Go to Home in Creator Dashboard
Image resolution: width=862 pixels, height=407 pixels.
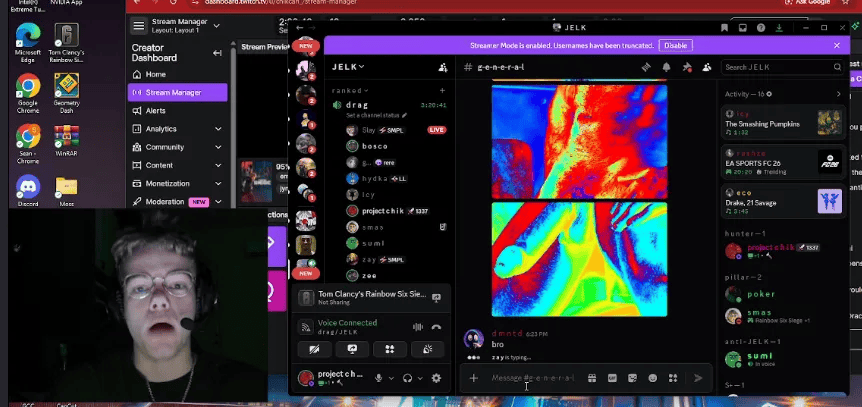coord(177,74)
